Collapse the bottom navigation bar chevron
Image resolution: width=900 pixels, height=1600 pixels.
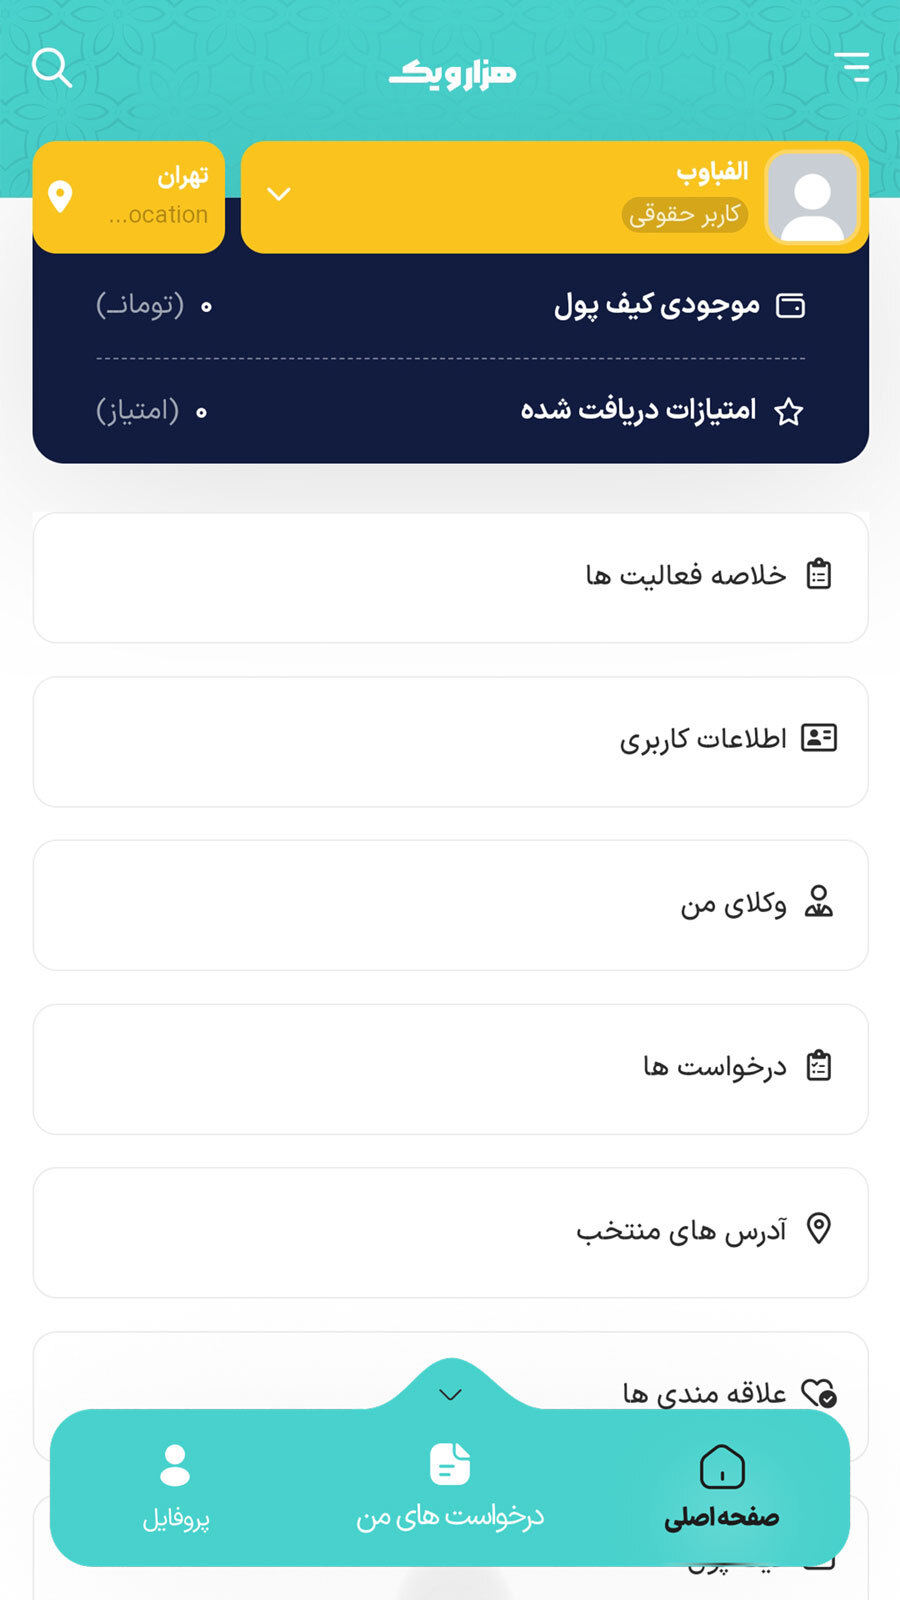click(451, 1394)
